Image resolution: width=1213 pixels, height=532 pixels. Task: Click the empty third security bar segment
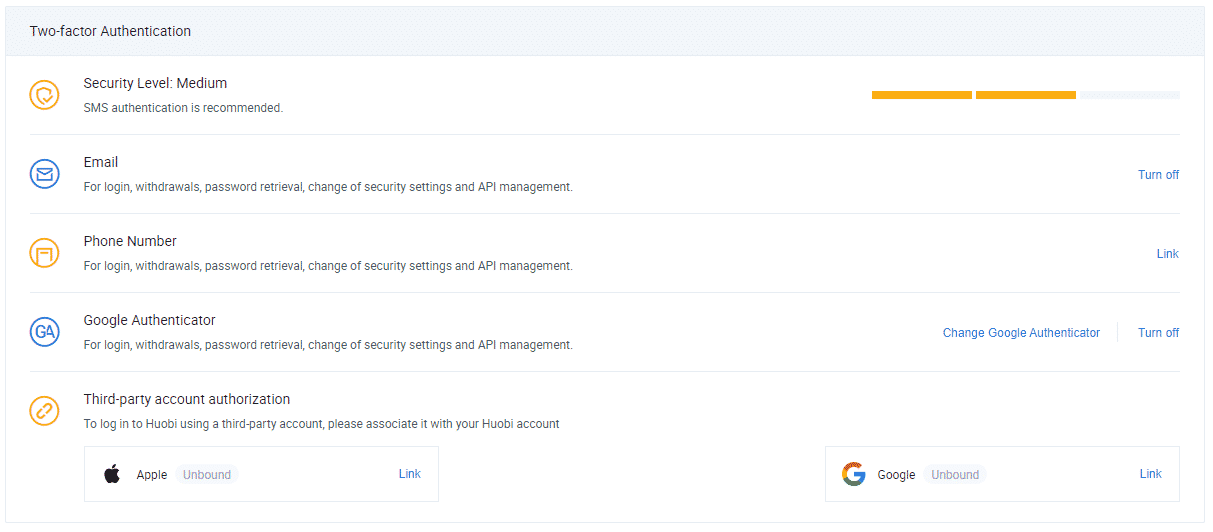(1129, 95)
